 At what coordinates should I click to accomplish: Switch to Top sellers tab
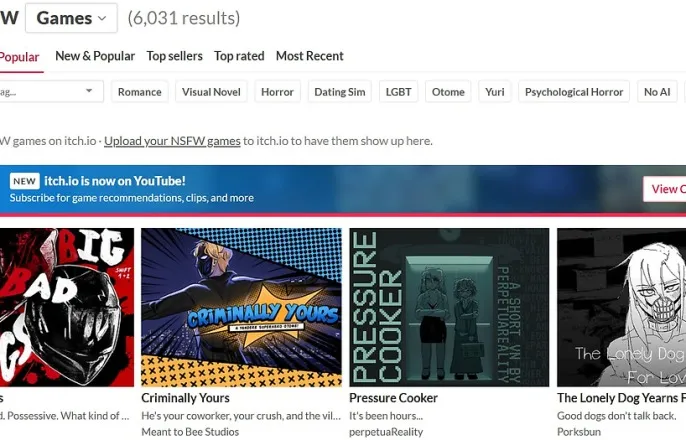click(175, 56)
